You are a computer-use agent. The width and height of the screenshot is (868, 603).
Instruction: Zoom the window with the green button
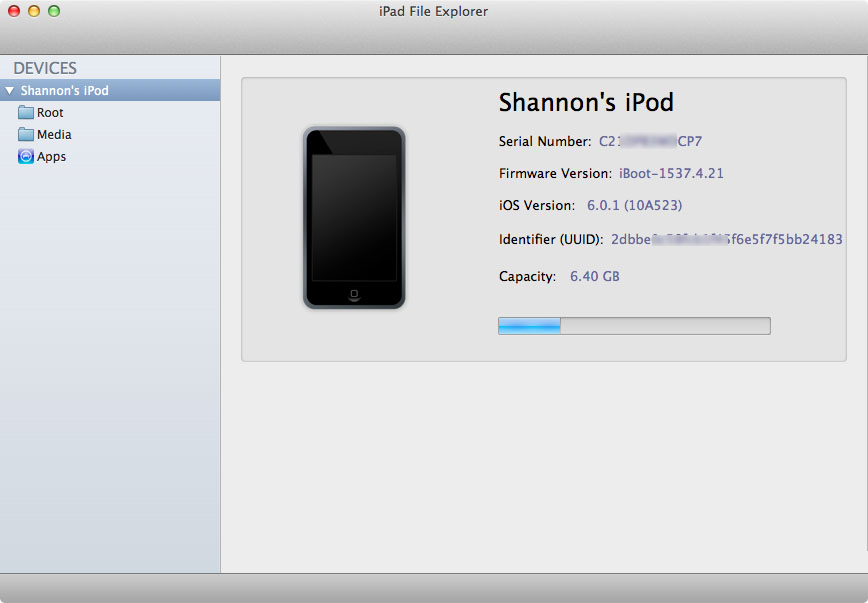point(54,11)
